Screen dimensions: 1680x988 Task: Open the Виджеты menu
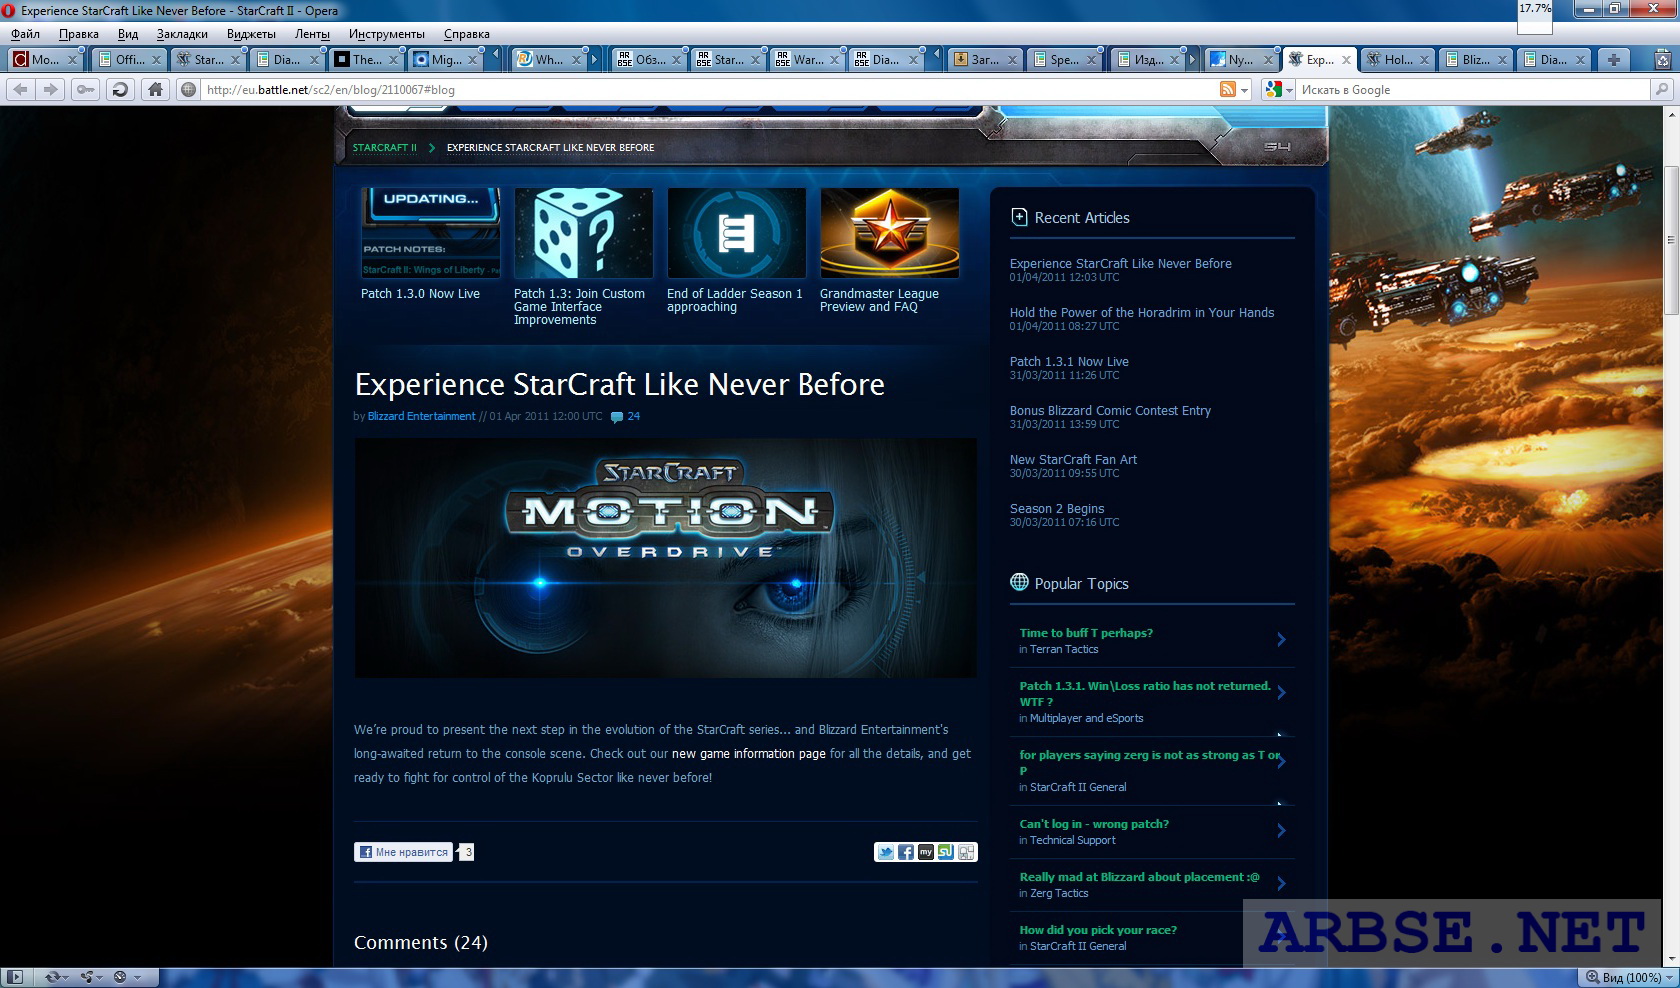[x=251, y=34]
